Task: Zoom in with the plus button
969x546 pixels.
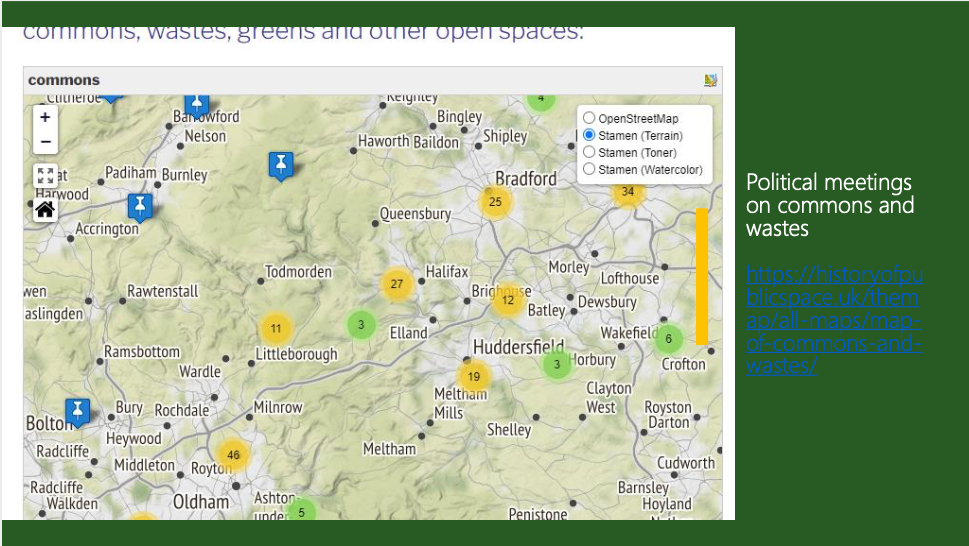Action: coord(45,117)
